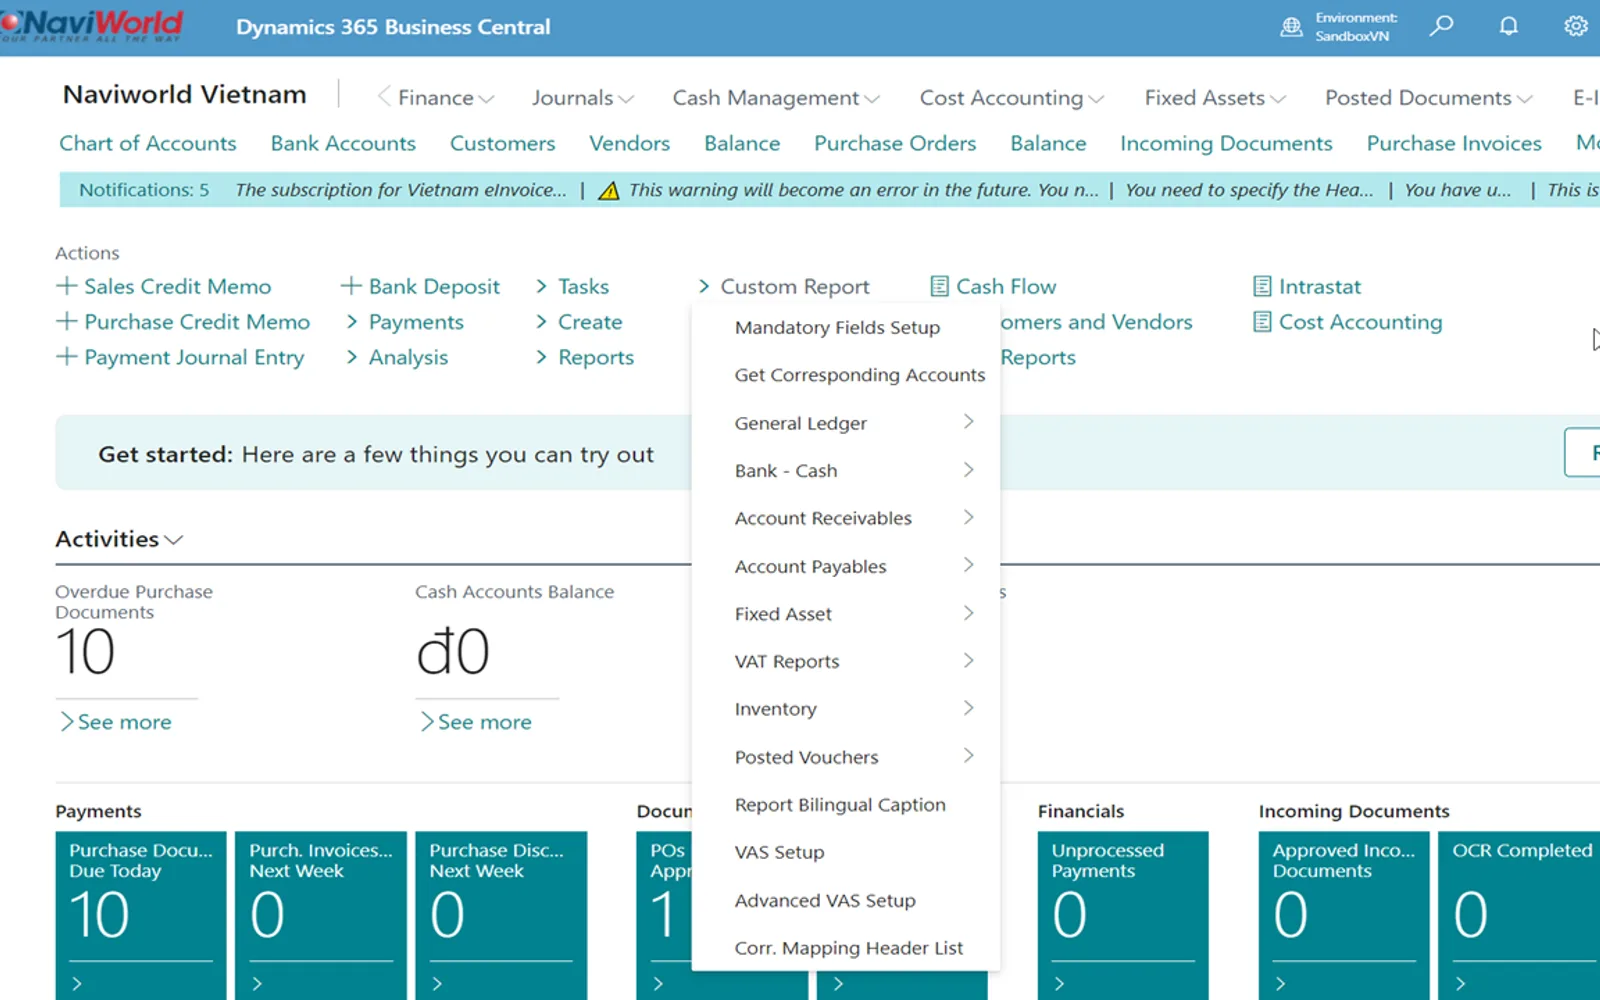The height and width of the screenshot is (1000, 1600).
Task: Click plus icon beside Payment Journal Entry
Action: tap(66, 356)
